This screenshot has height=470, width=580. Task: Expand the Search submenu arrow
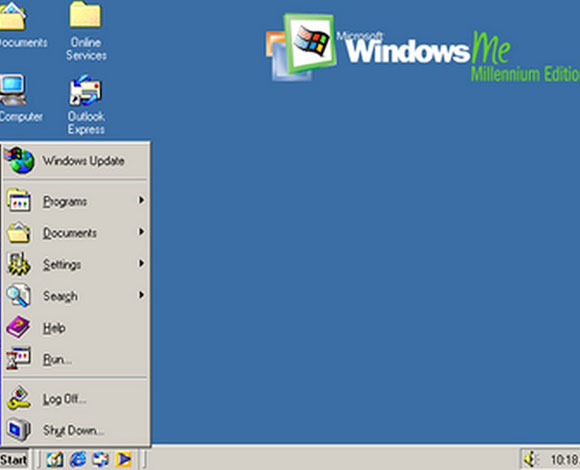141,295
